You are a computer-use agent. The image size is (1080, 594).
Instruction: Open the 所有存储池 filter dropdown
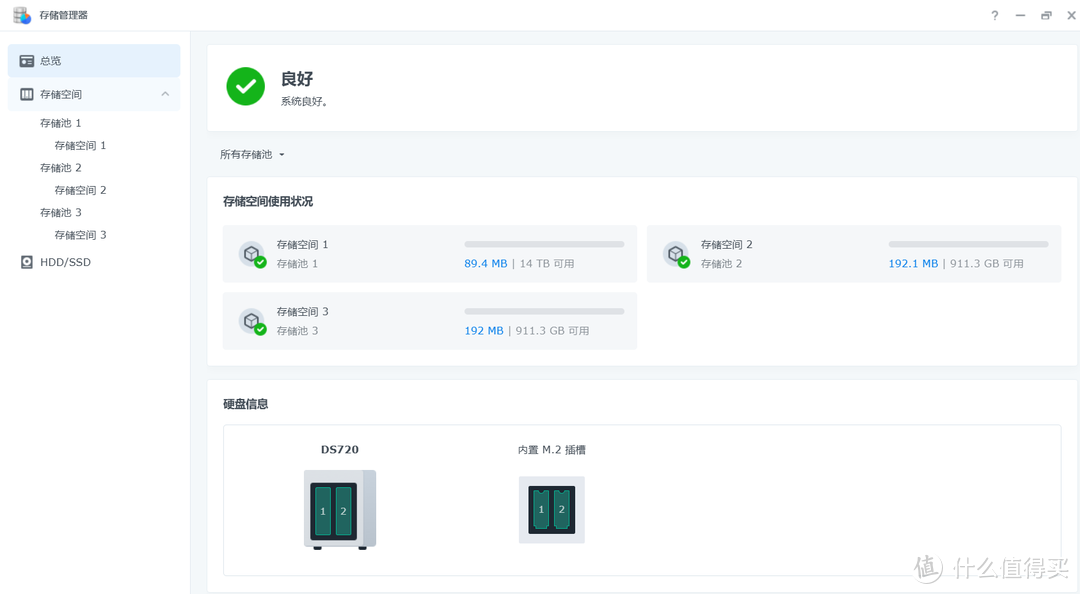(x=251, y=154)
